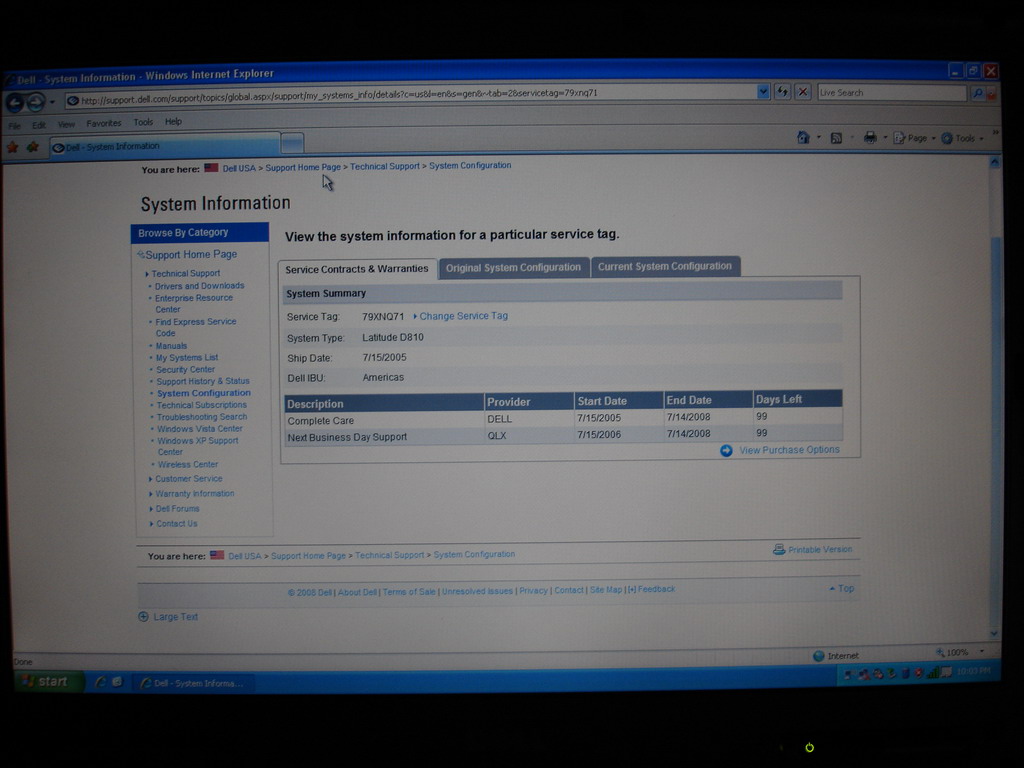Open the Help menu

pos(173,121)
